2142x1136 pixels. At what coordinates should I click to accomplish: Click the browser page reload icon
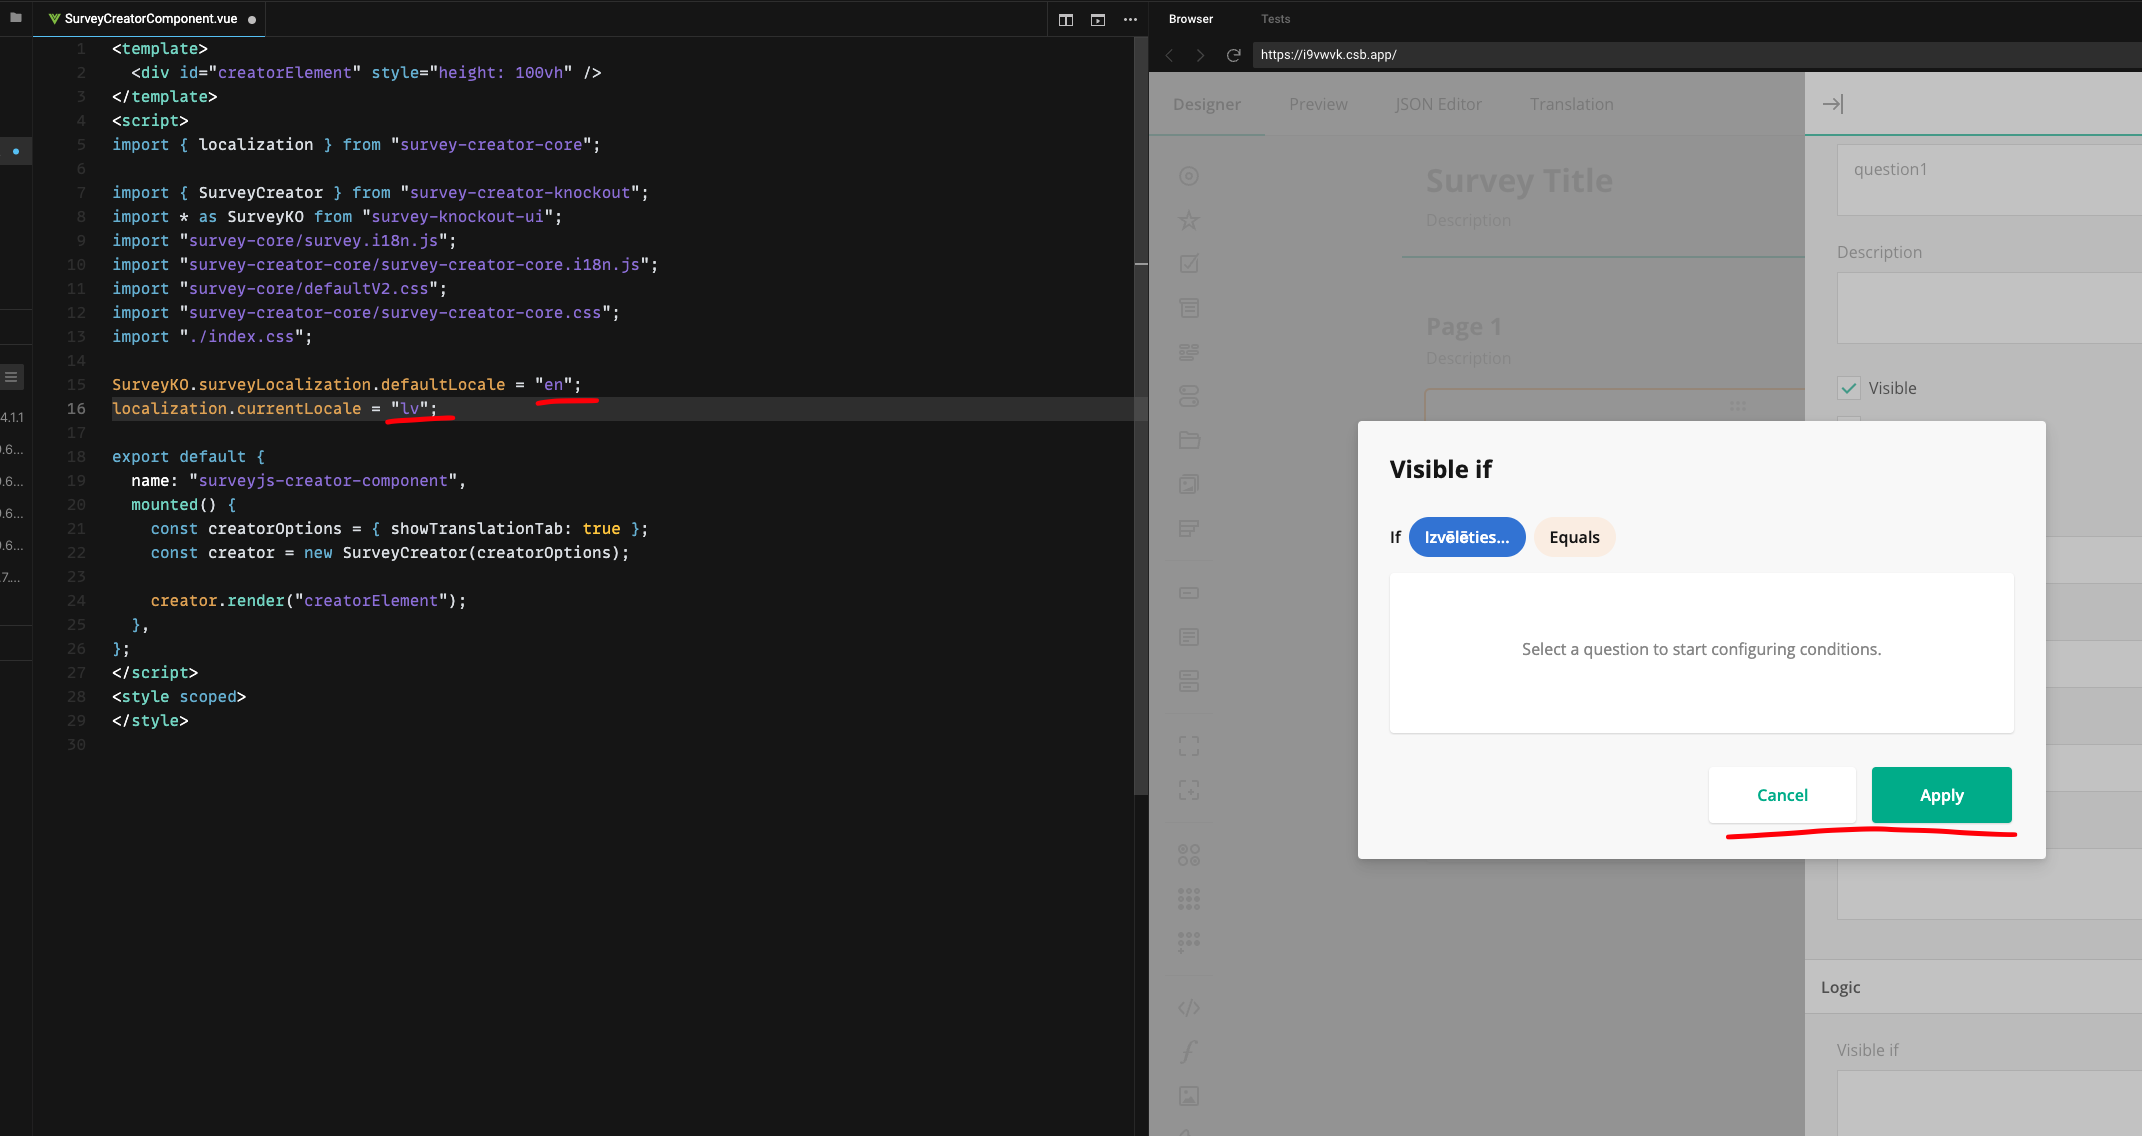(1233, 55)
